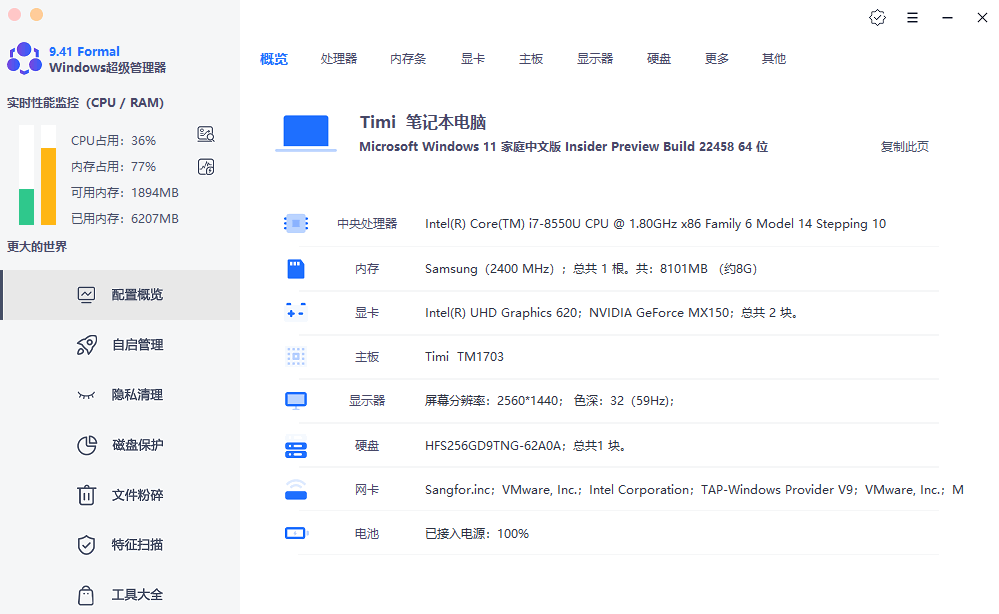Click the Intel Core i7-8550U CPU text
This screenshot has height=614, width=999.
click(655, 224)
